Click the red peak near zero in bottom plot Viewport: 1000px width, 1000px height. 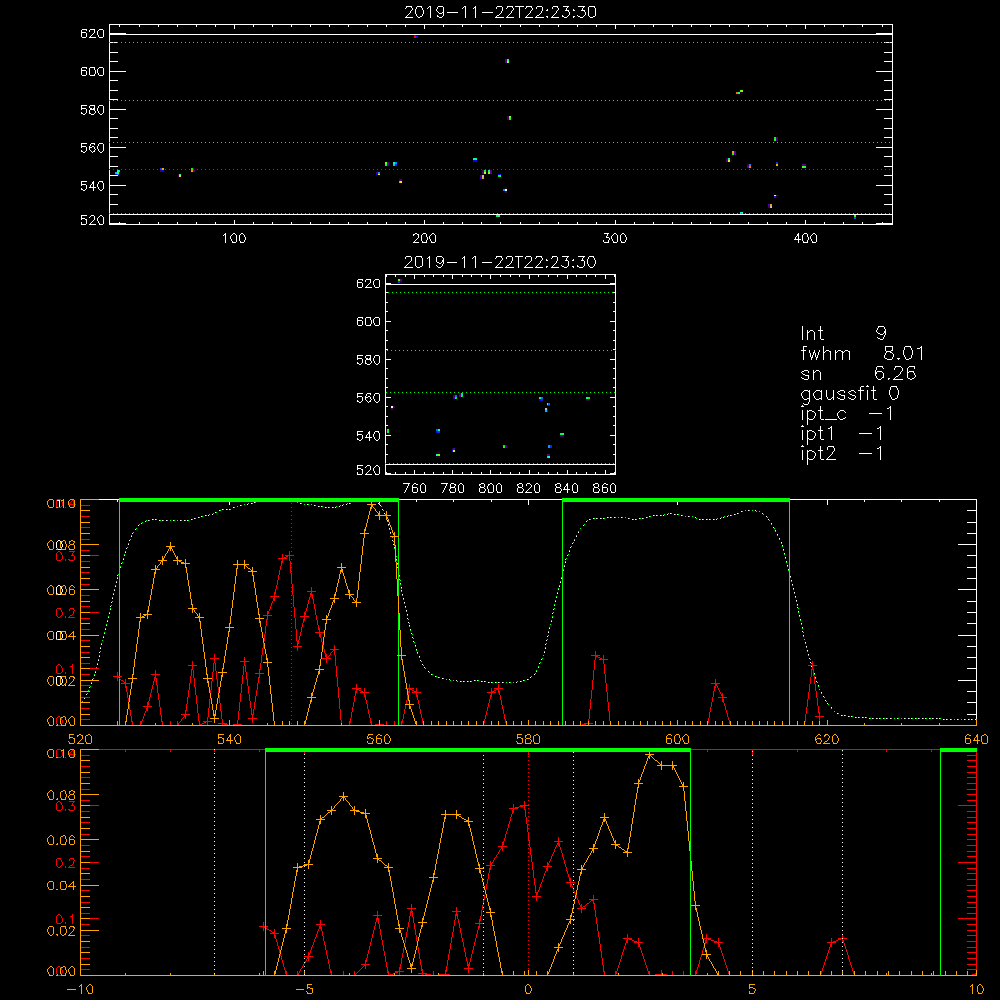click(x=524, y=805)
